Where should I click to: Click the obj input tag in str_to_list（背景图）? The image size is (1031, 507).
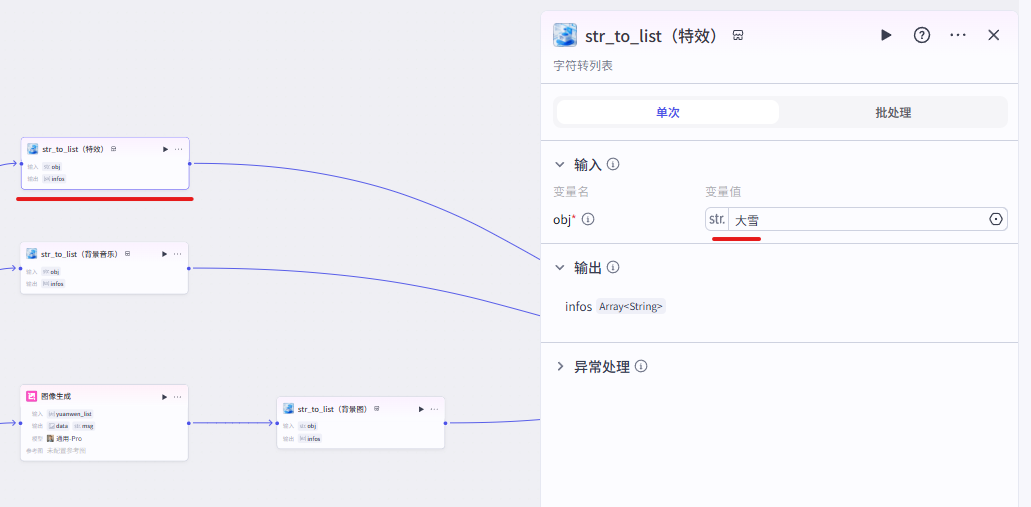pyautogui.click(x=308, y=426)
